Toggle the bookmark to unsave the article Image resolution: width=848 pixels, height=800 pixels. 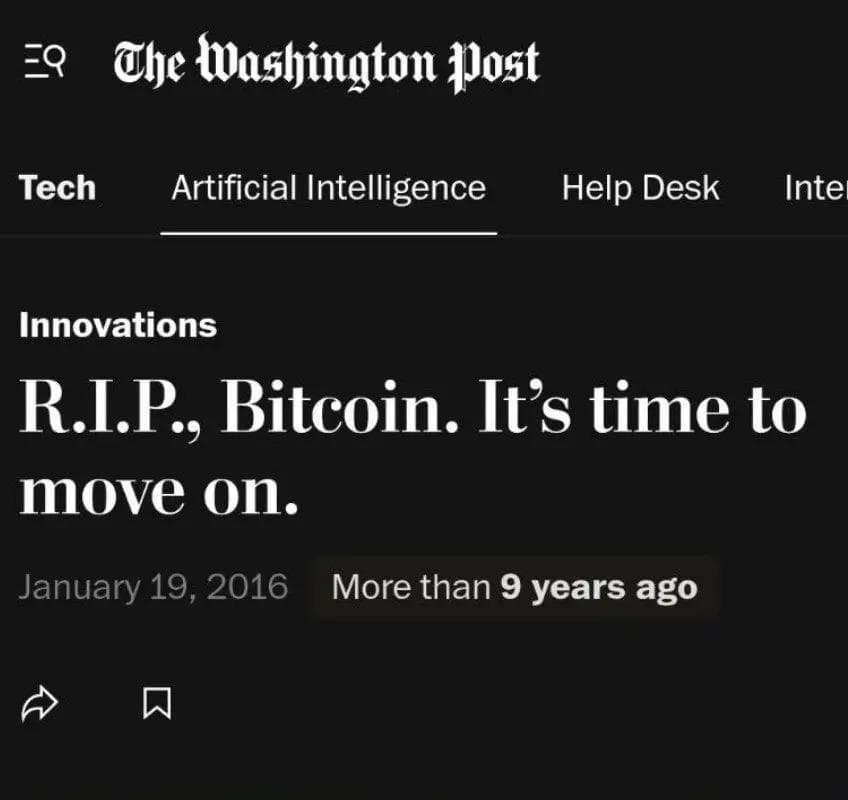click(x=157, y=703)
